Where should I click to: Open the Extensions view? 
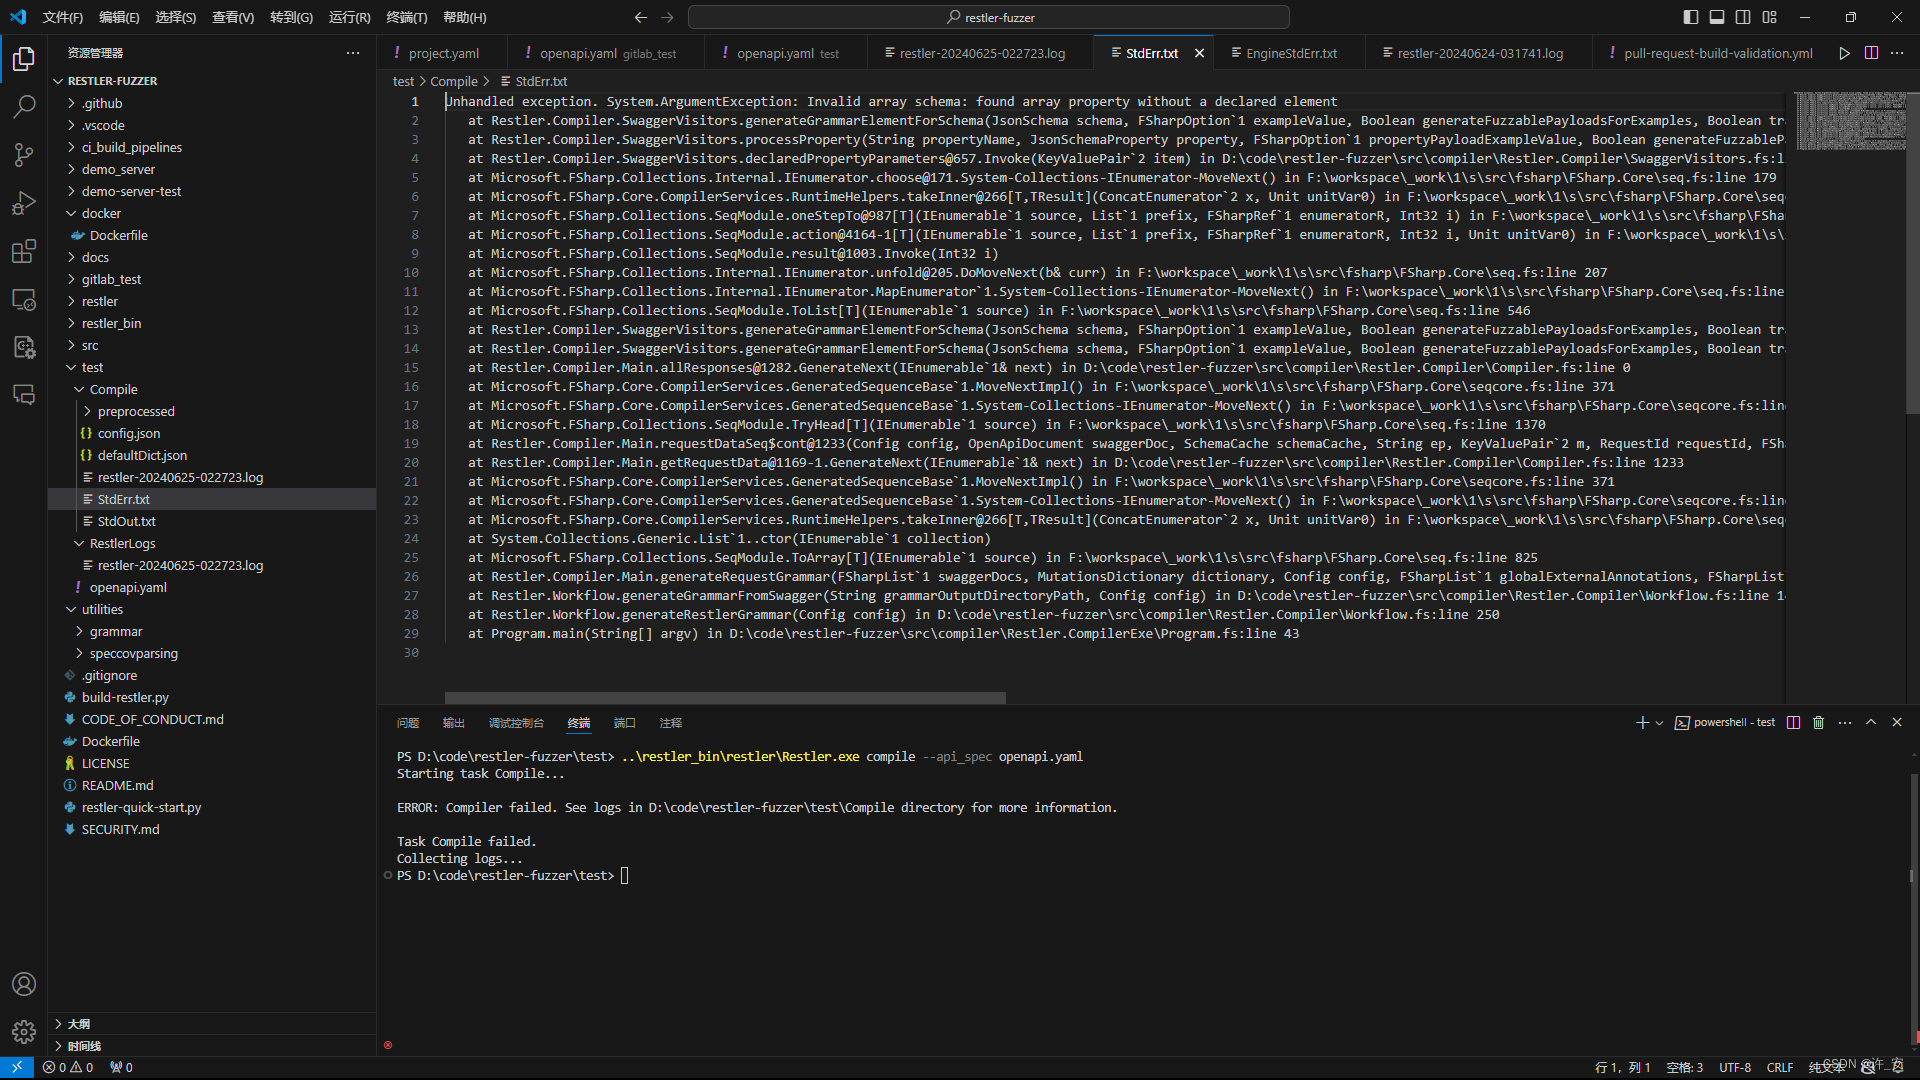coord(24,251)
